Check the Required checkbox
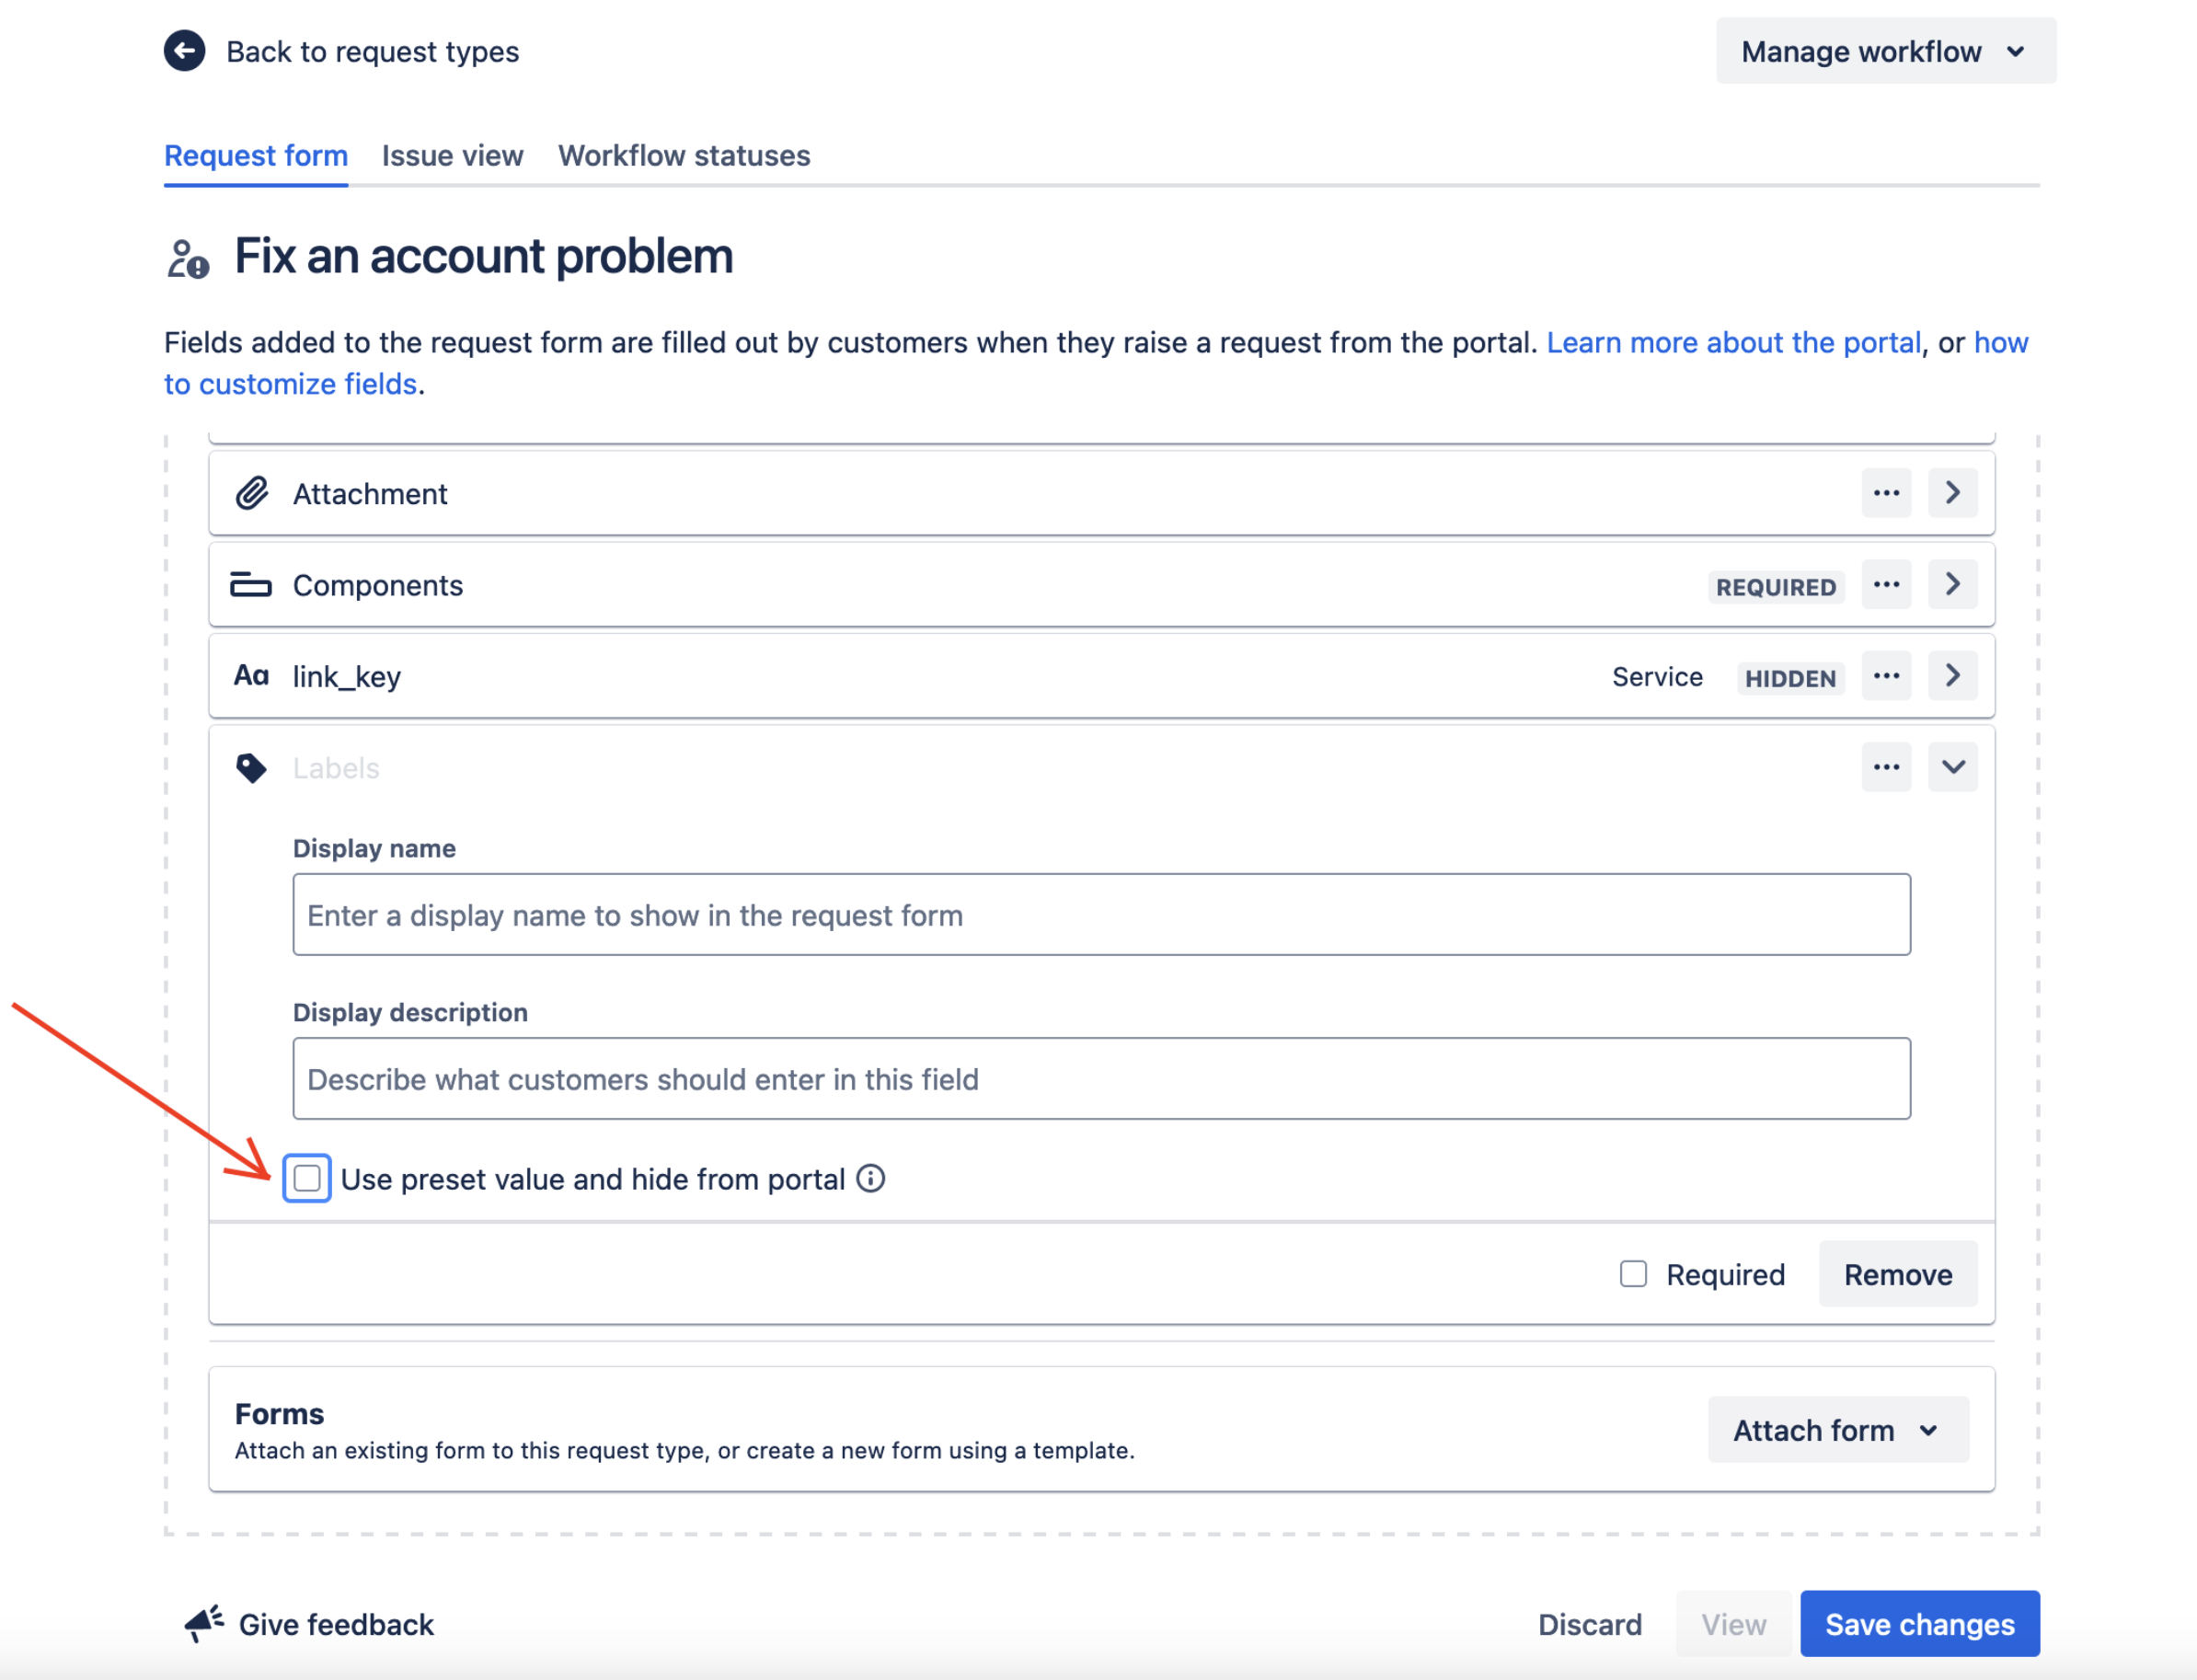Viewport: 2197px width, 1680px height. 1633,1274
